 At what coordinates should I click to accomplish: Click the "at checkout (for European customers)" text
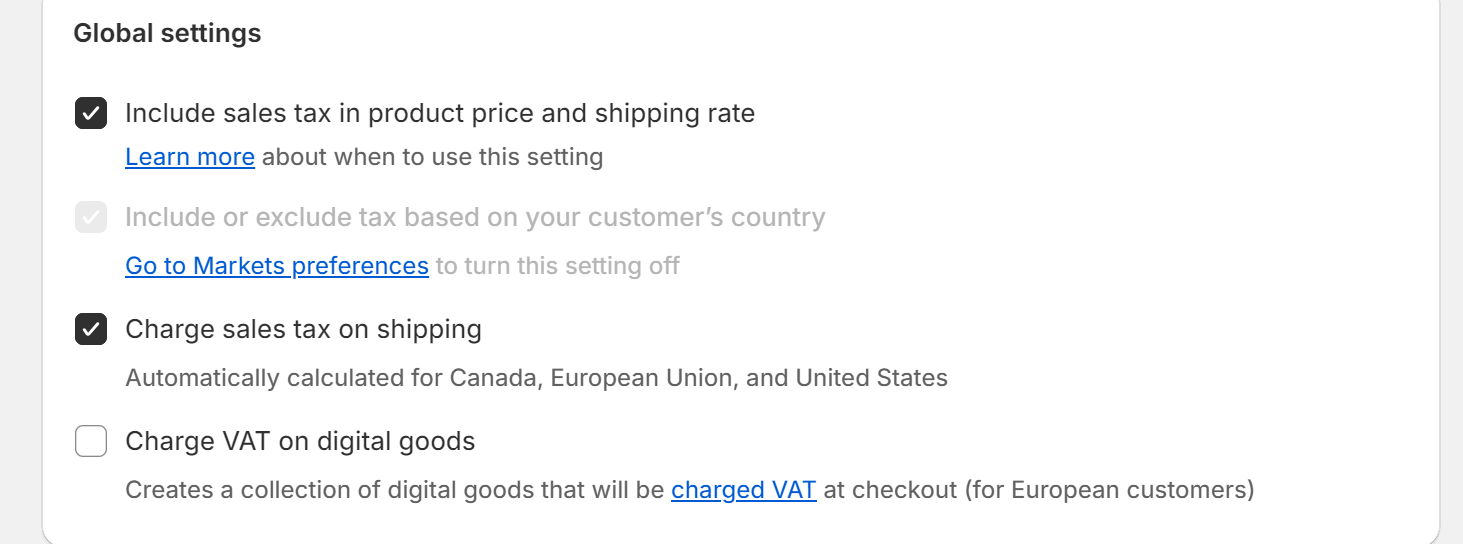tap(1038, 490)
